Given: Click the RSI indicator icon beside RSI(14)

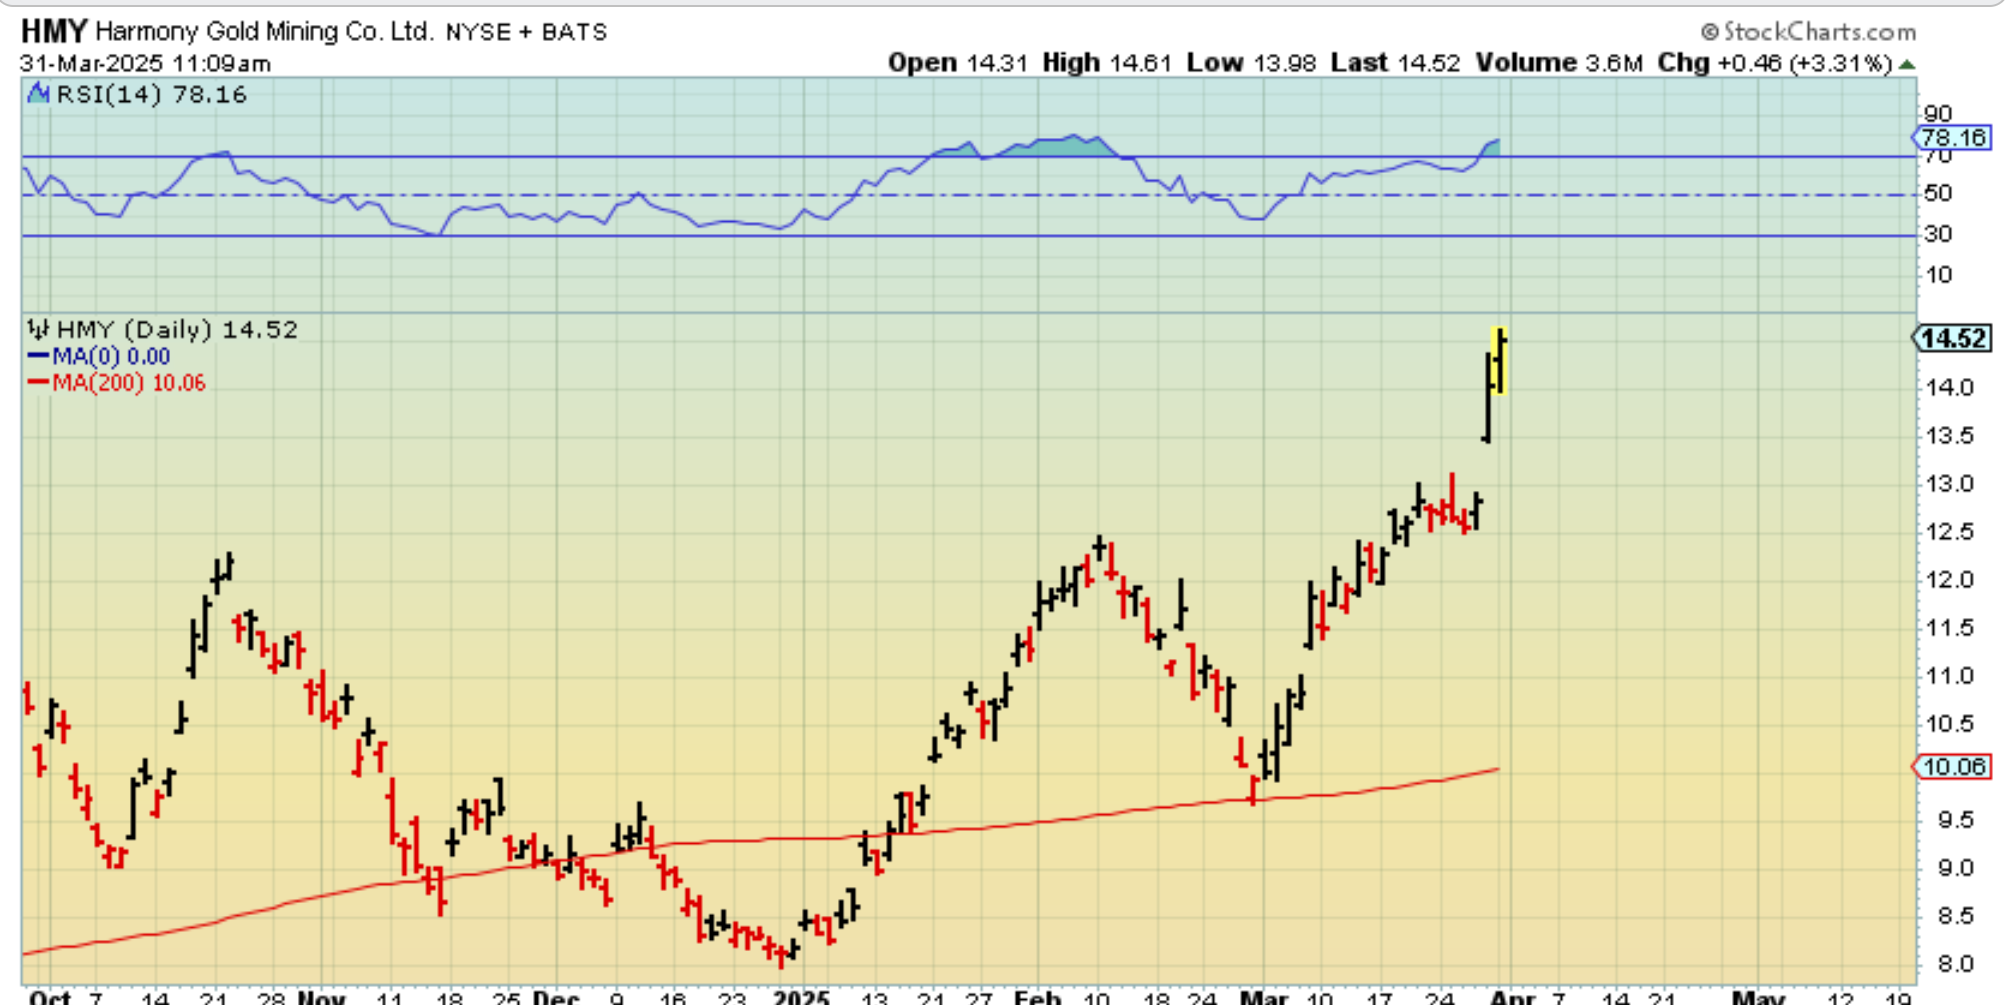Looking at the screenshot, I should pyautogui.click(x=39, y=94).
